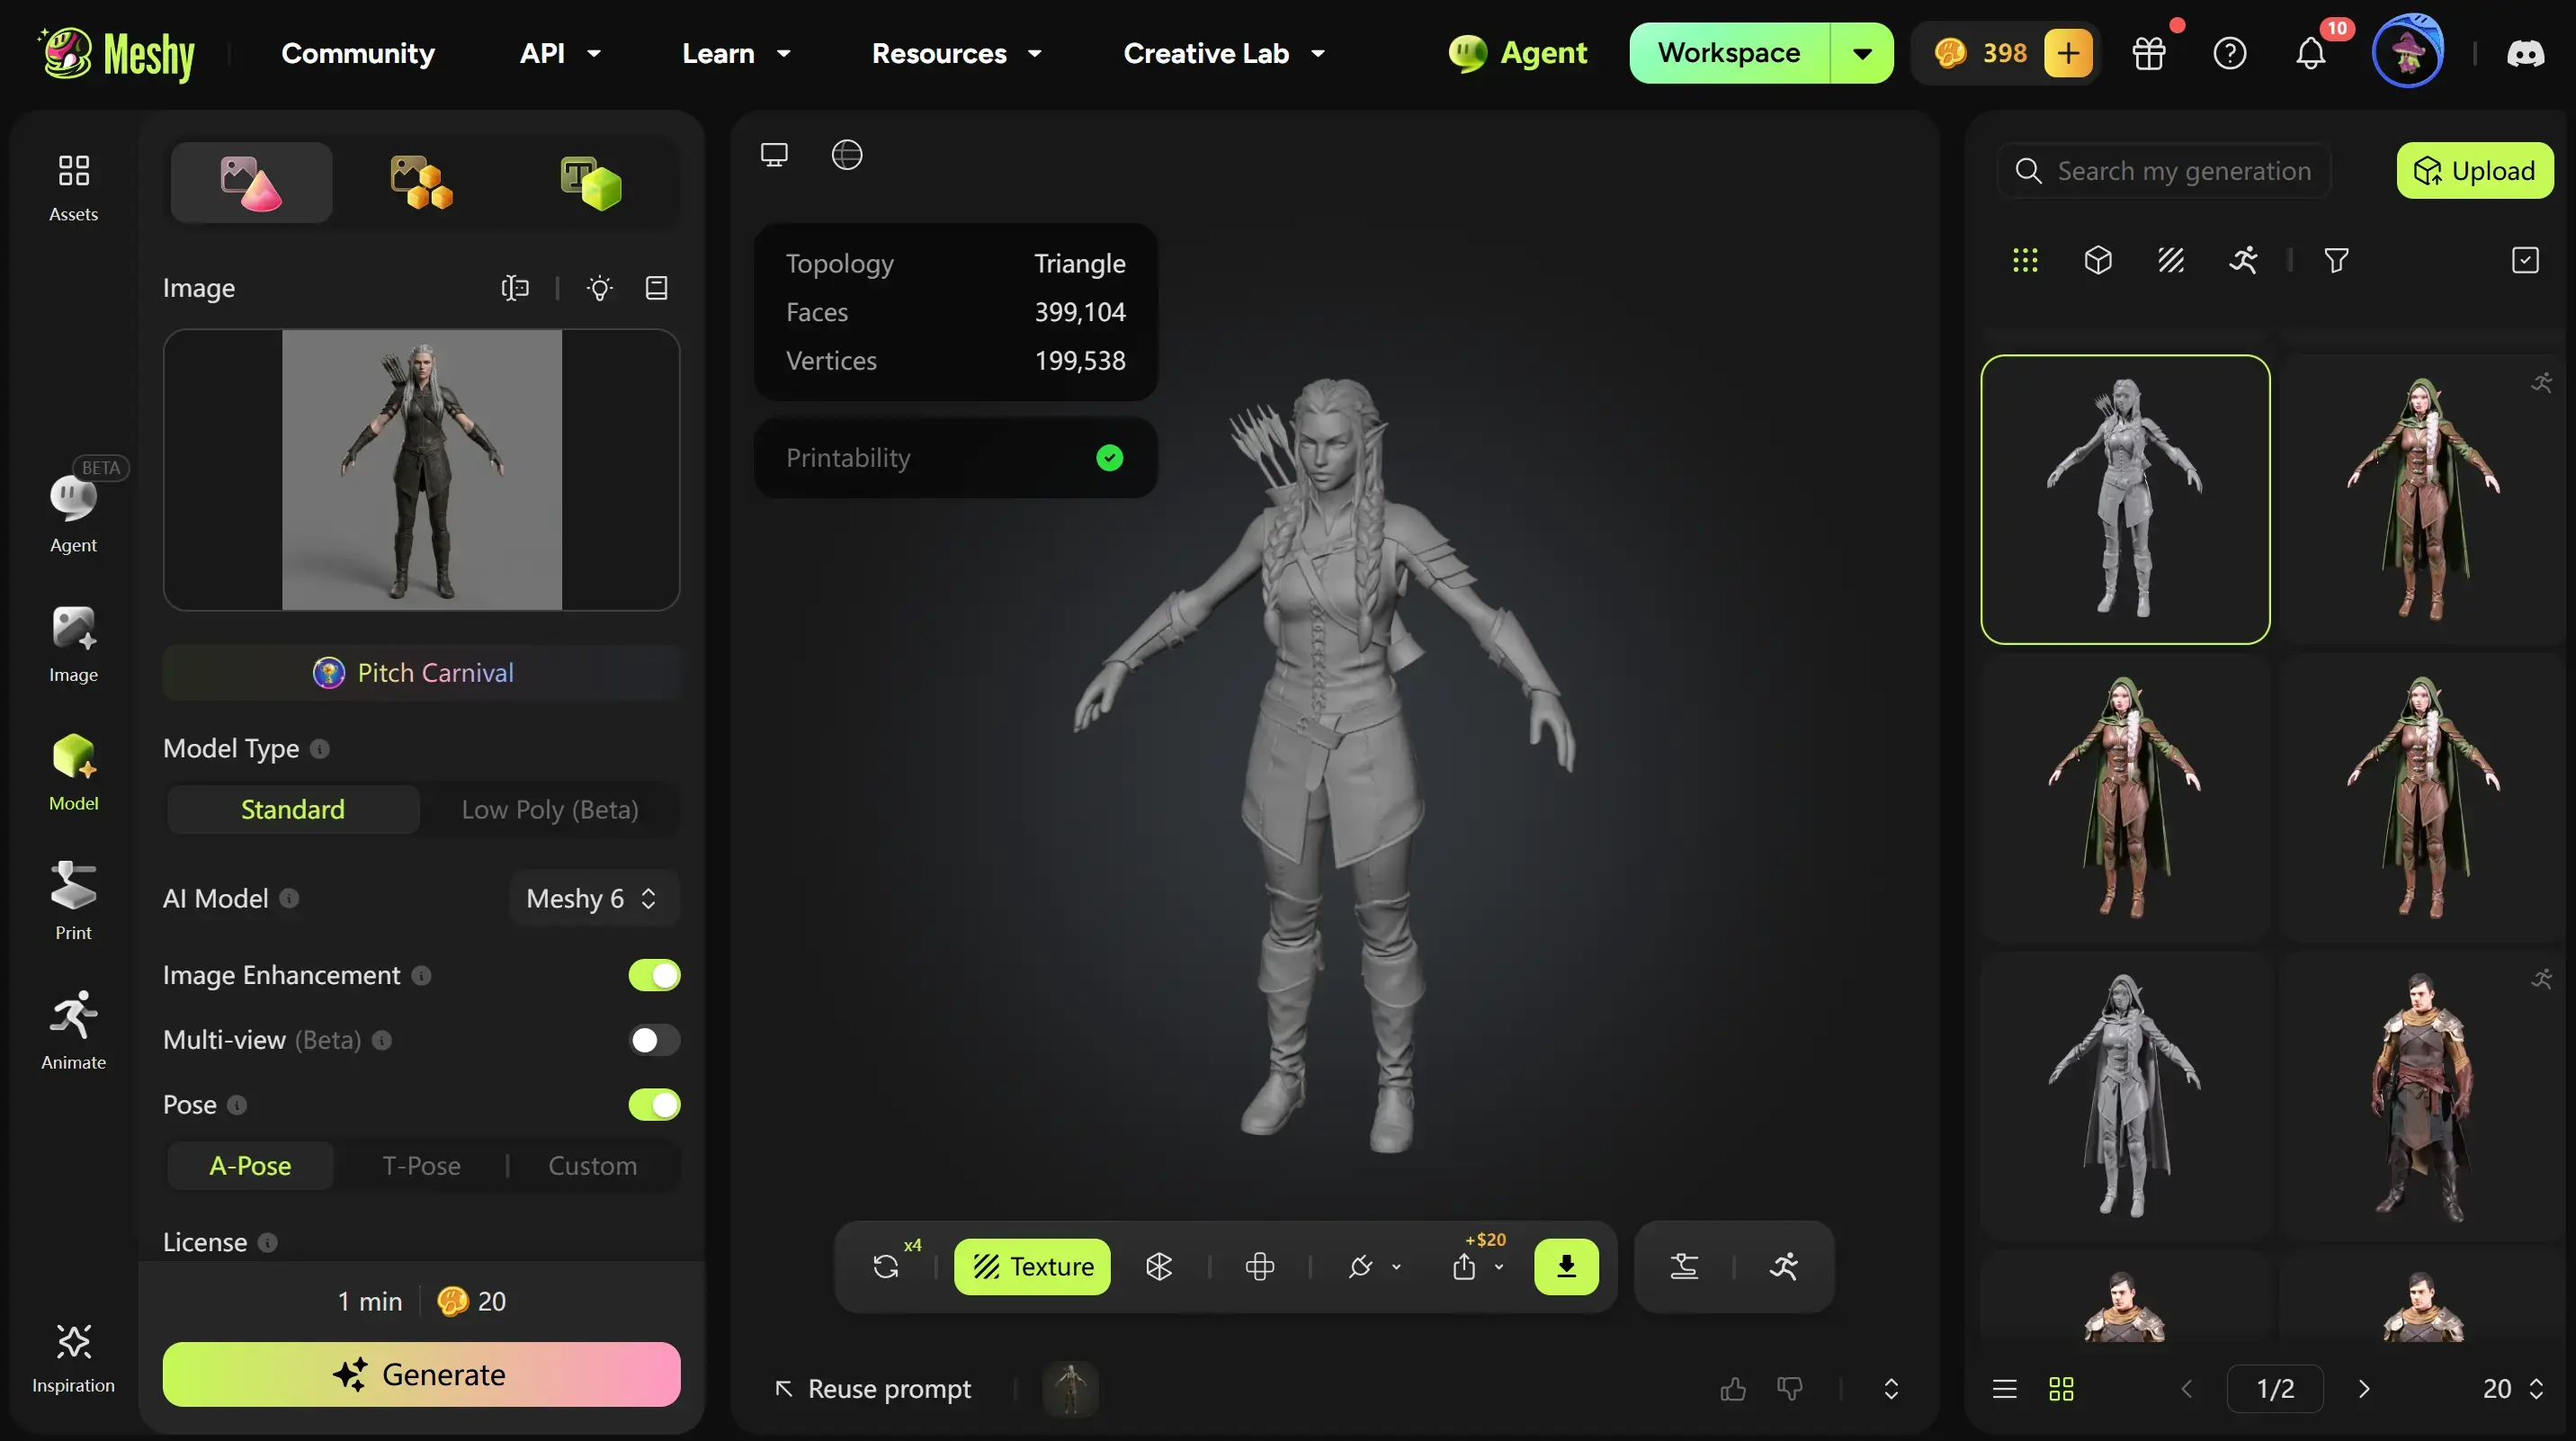Open the Inspiration sidebar item
This screenshot has height=1441, width=2576.
point(73,1358)
